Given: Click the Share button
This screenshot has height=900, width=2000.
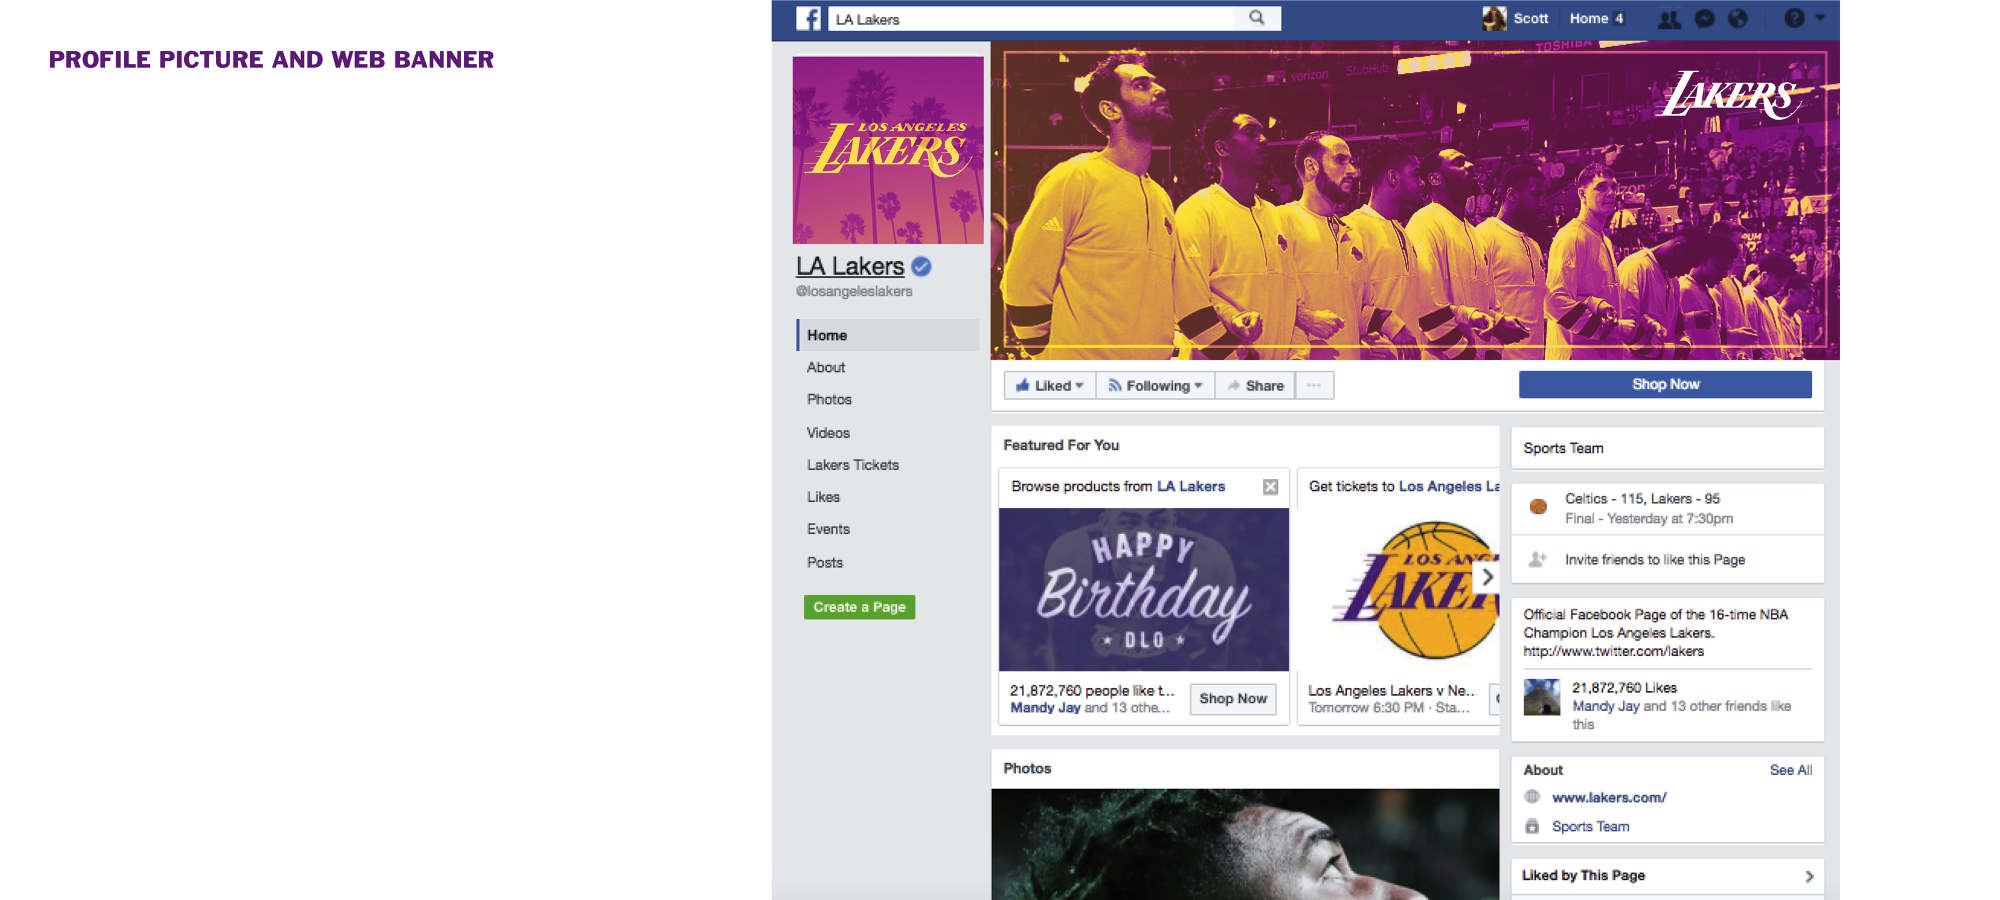Looking at the screenshot, I should point(1255,385).
